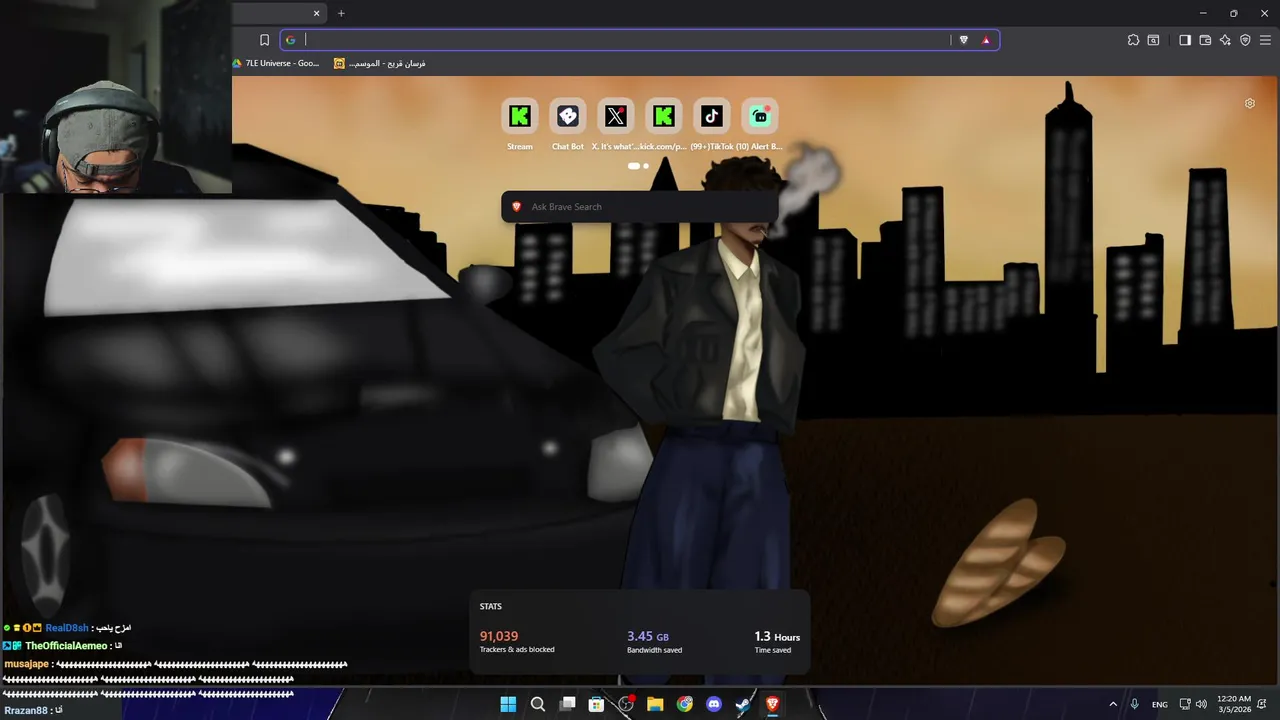The height and width of the screenshot is (720, 1280).
Task: Open the Arabic-titled bookmark in bookmarks bar
Action: coord(380,63)
